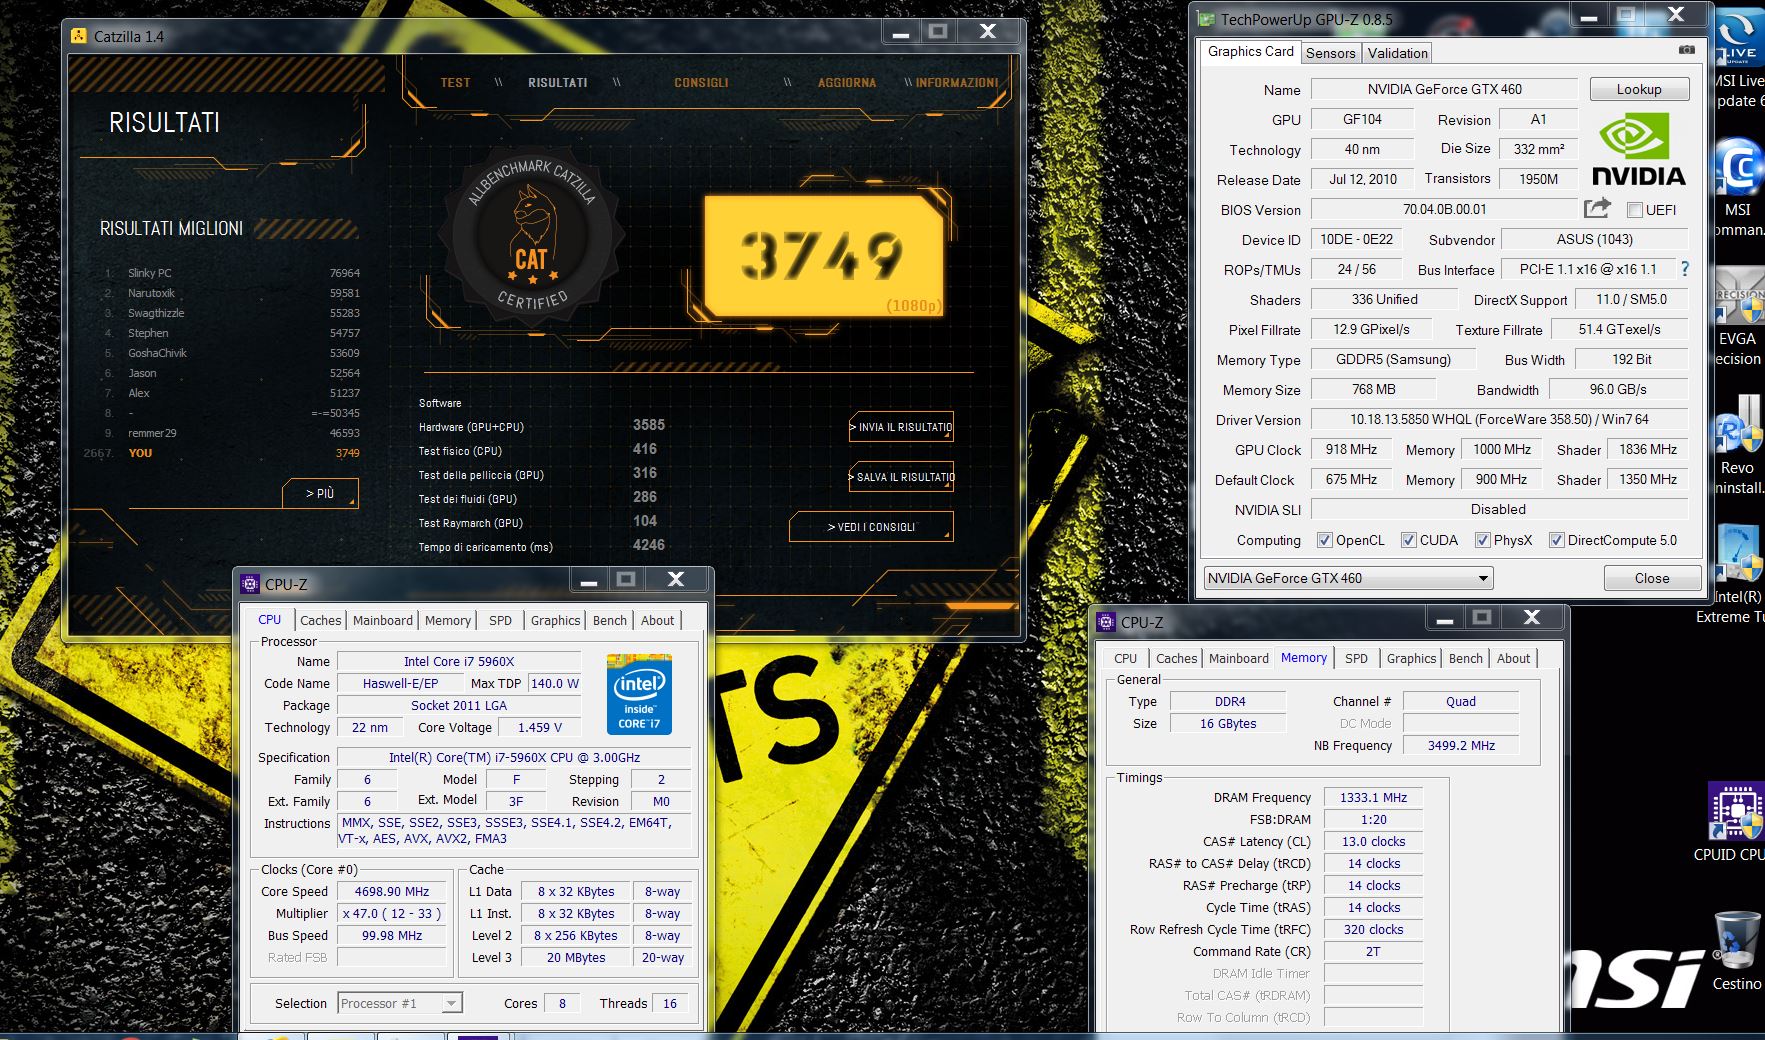Toggle the DirectCompute 5.0 checkbox
Screen dimensions: 1765x1040
[1556, 540]
